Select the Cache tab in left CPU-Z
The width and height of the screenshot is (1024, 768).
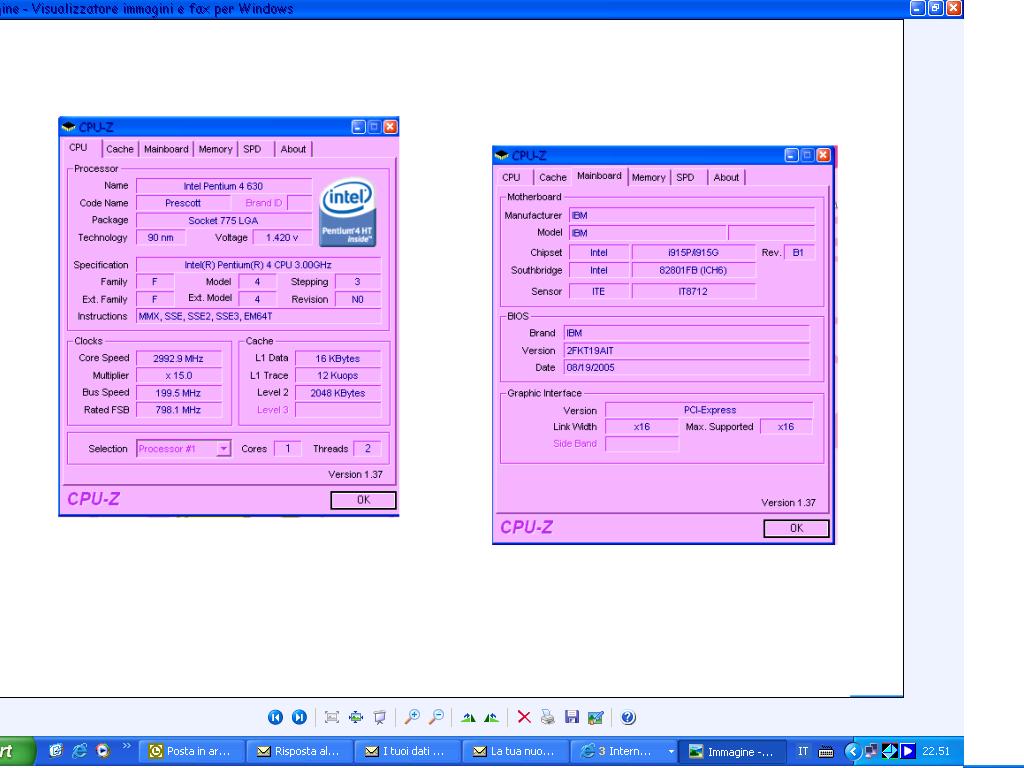point(120,149)
